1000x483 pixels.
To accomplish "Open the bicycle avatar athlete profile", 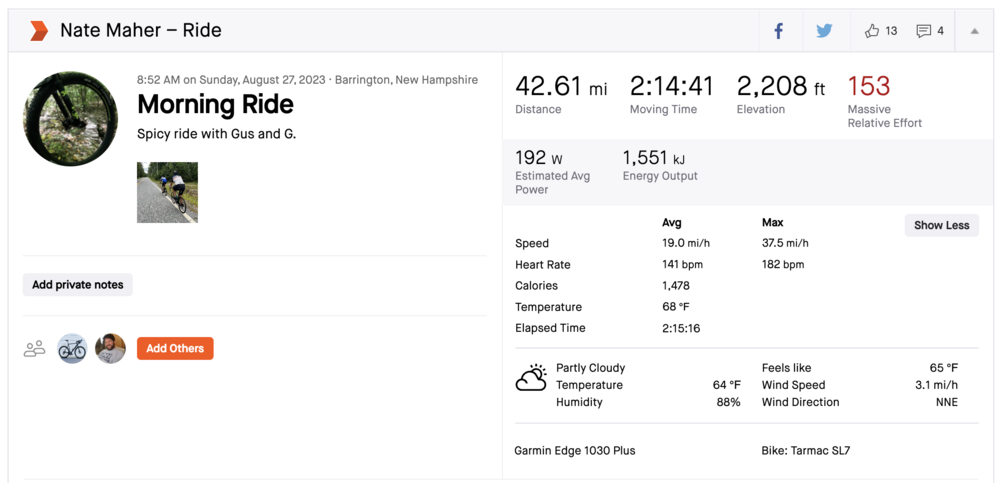I will (72, 349).
